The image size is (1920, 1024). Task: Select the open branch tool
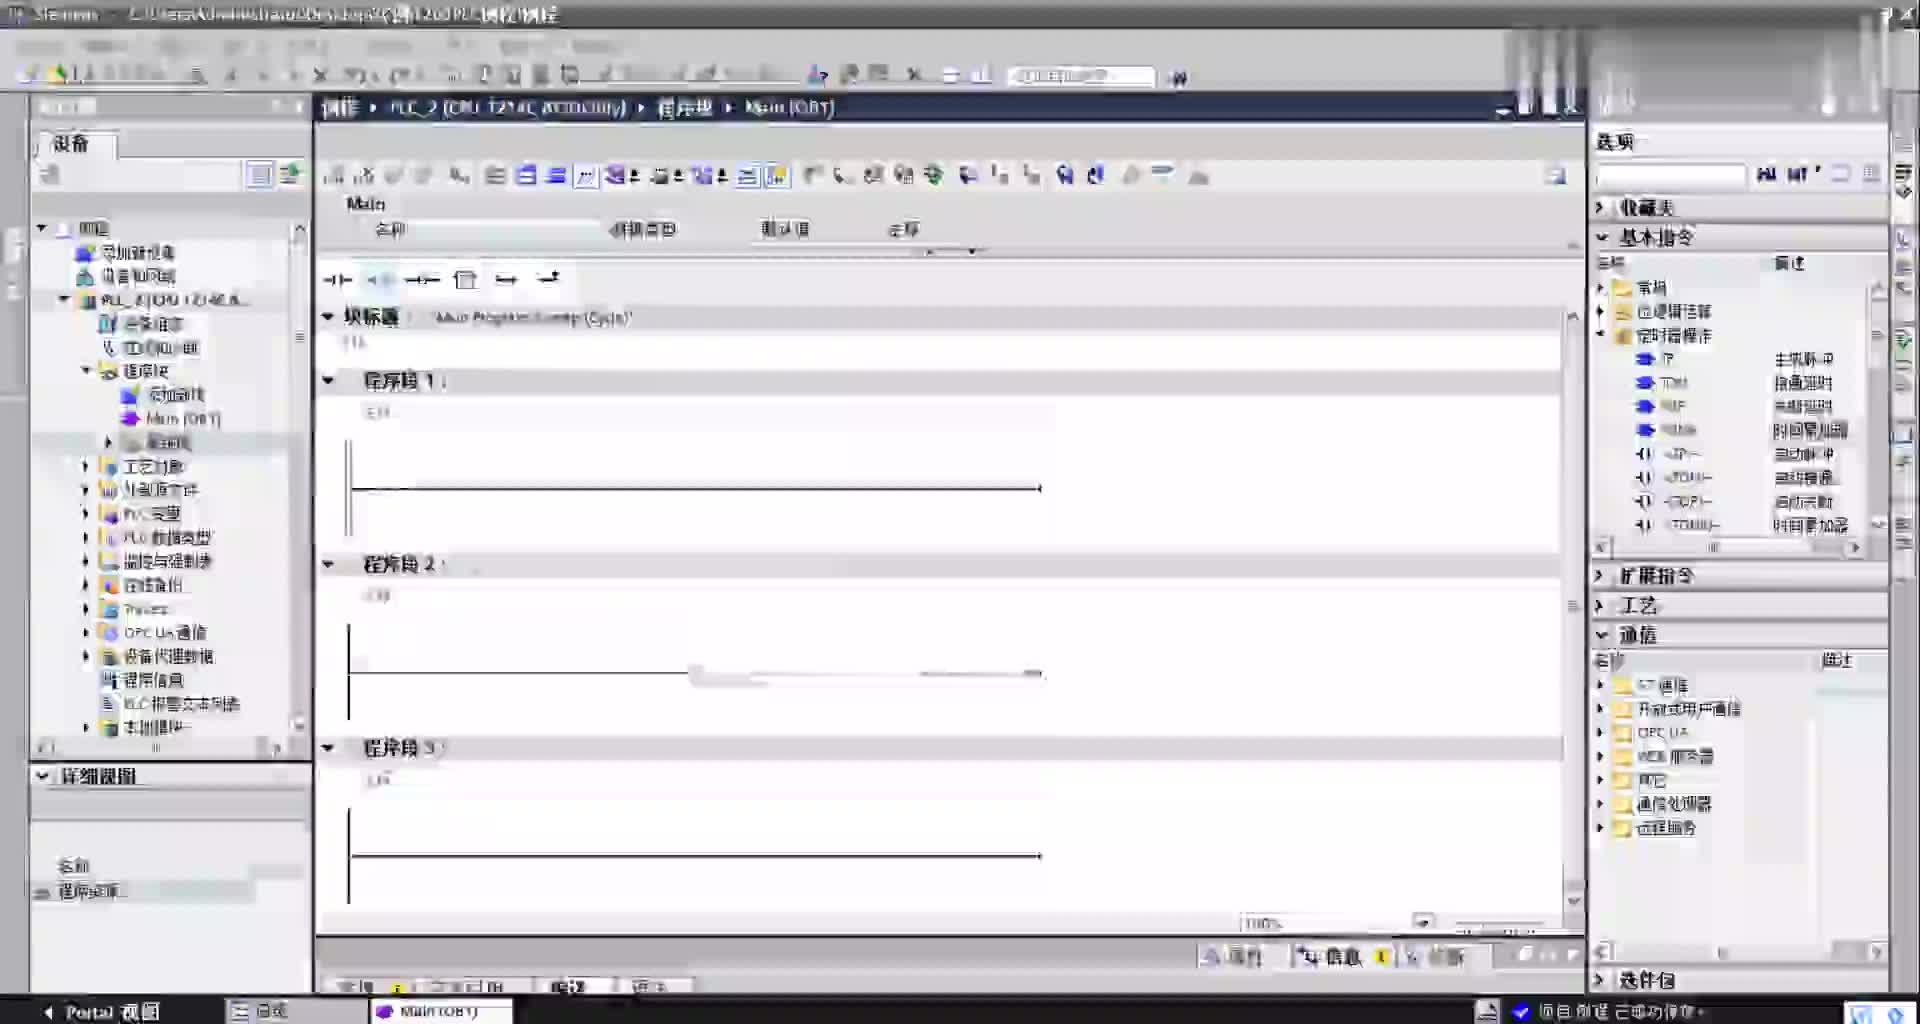pos(506,280)
